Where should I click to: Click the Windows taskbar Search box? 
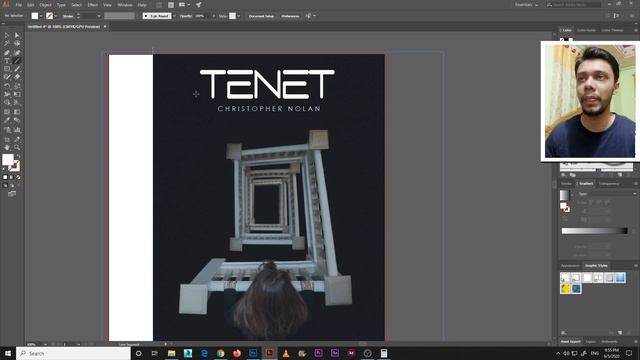[73, 353]
